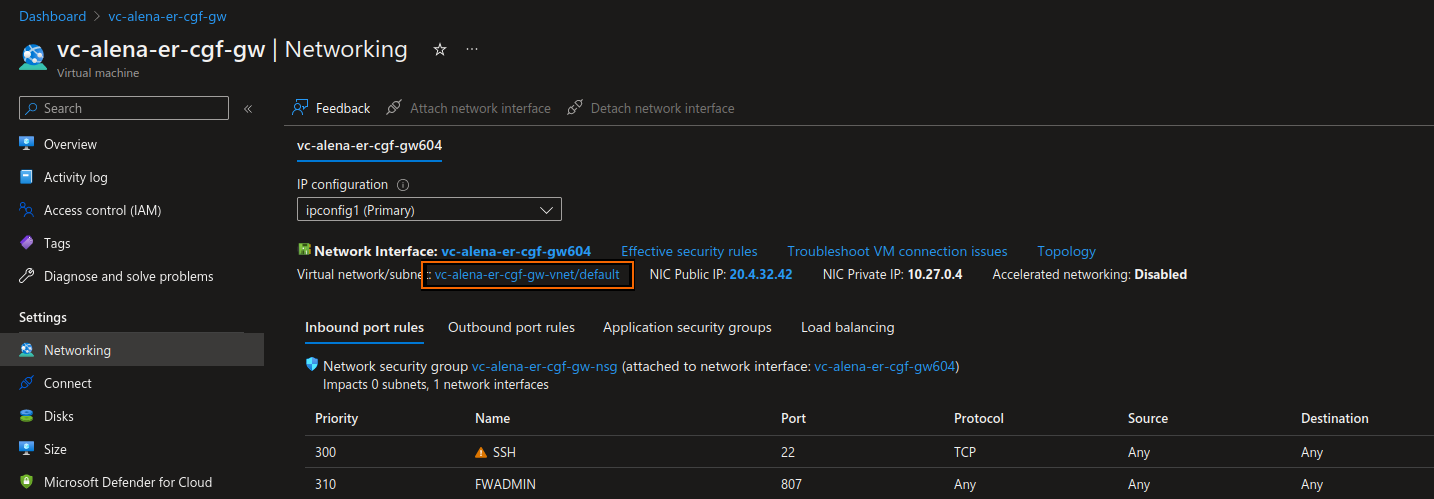Click the Source column header

click(1148, 418)
